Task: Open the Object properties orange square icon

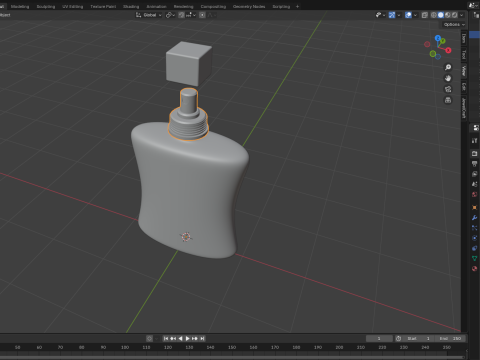Action: coord(475,207)
